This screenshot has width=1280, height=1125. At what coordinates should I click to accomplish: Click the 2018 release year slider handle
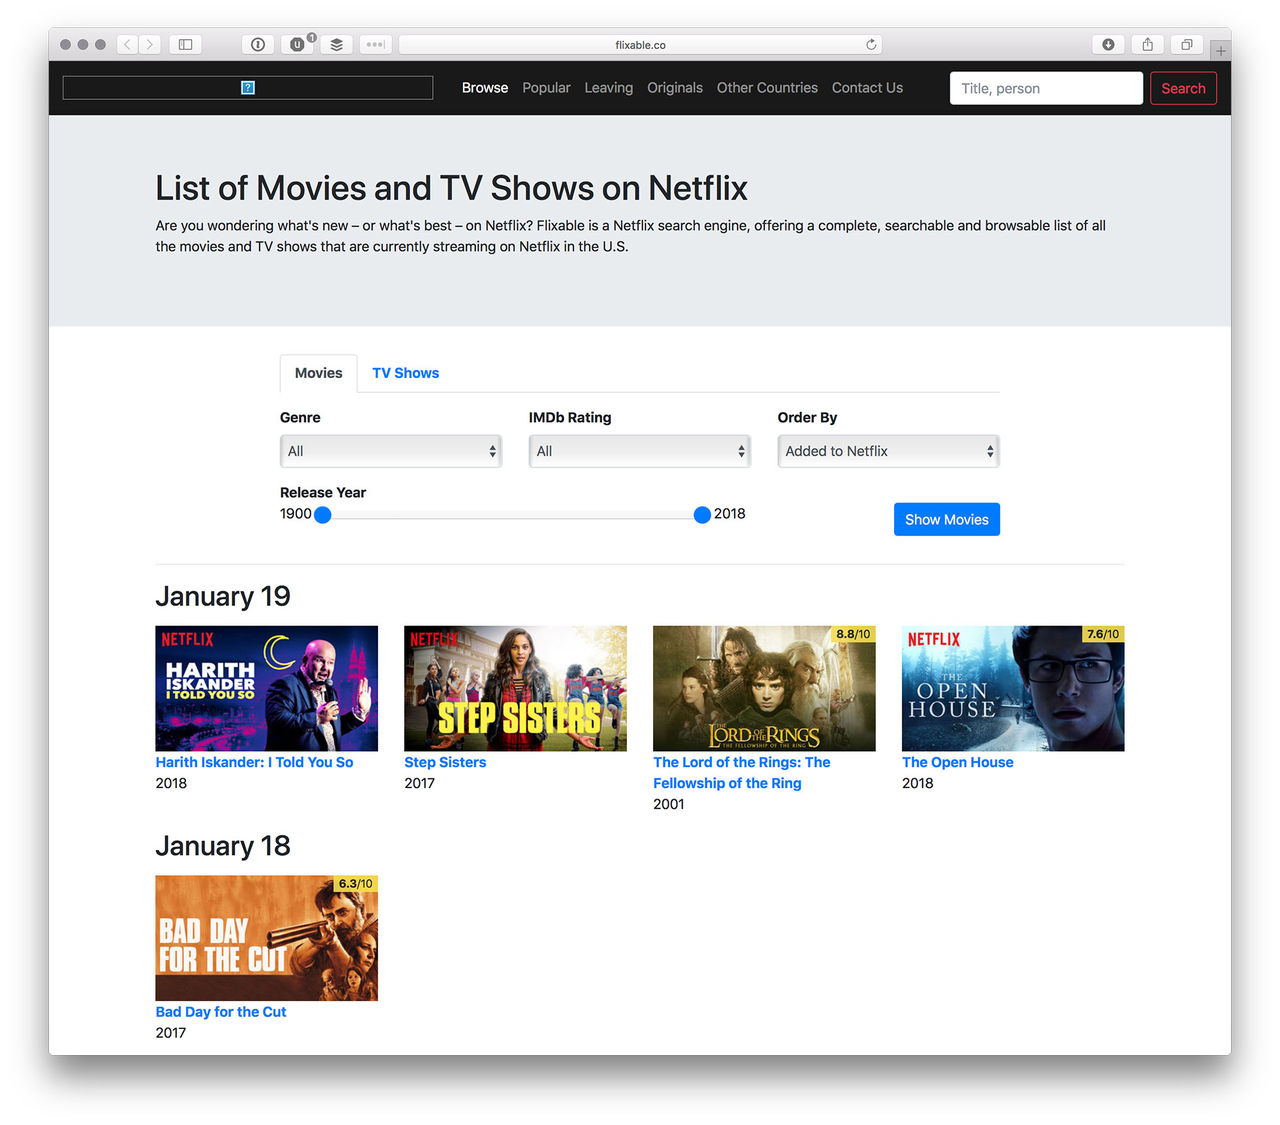[x=702, y=515]
